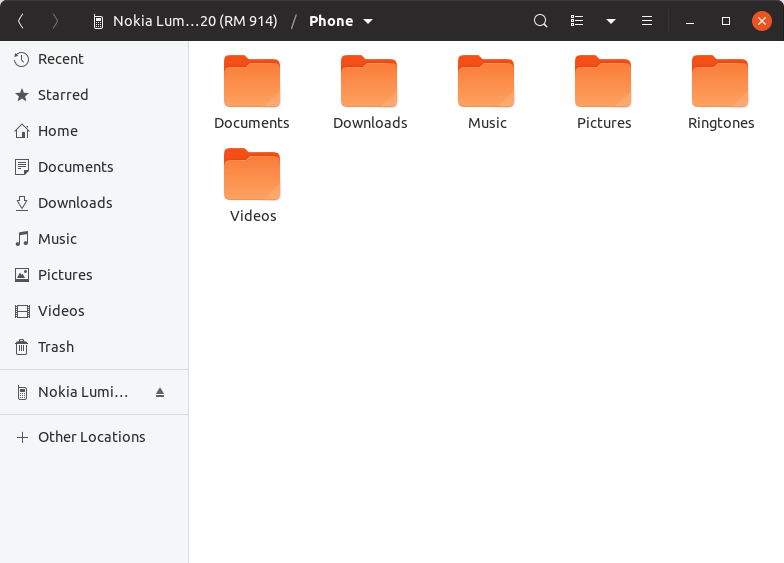Select the Ringtones folder icon
This screenshot has width=784, height=563.
720,82
